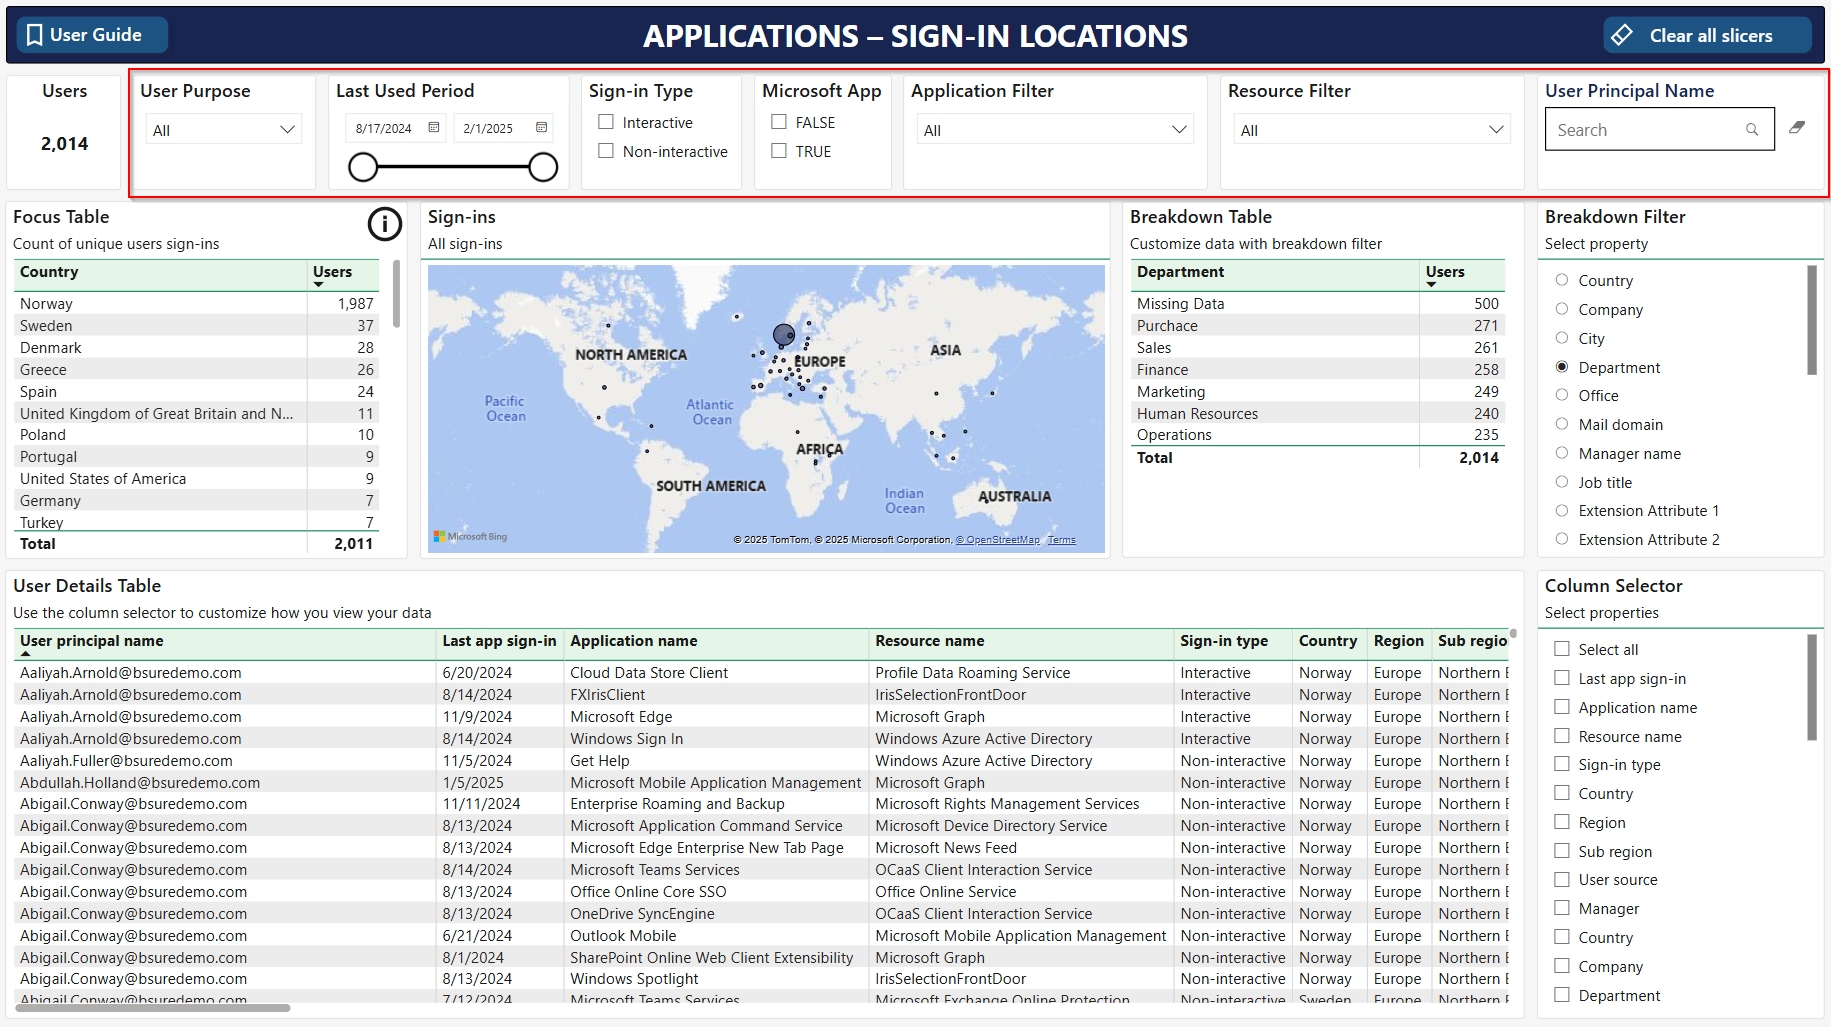Image resolution: width=1831 pixels, height=1027 pixels.
Task: Select the Company breakdown radio button
Action: pyautogui.click(x=1562, y=309)
